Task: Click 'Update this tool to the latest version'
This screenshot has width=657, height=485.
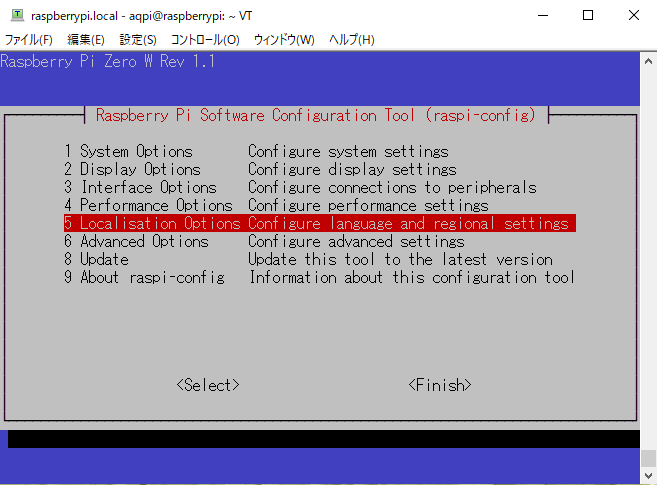Action: click(400, 259)
